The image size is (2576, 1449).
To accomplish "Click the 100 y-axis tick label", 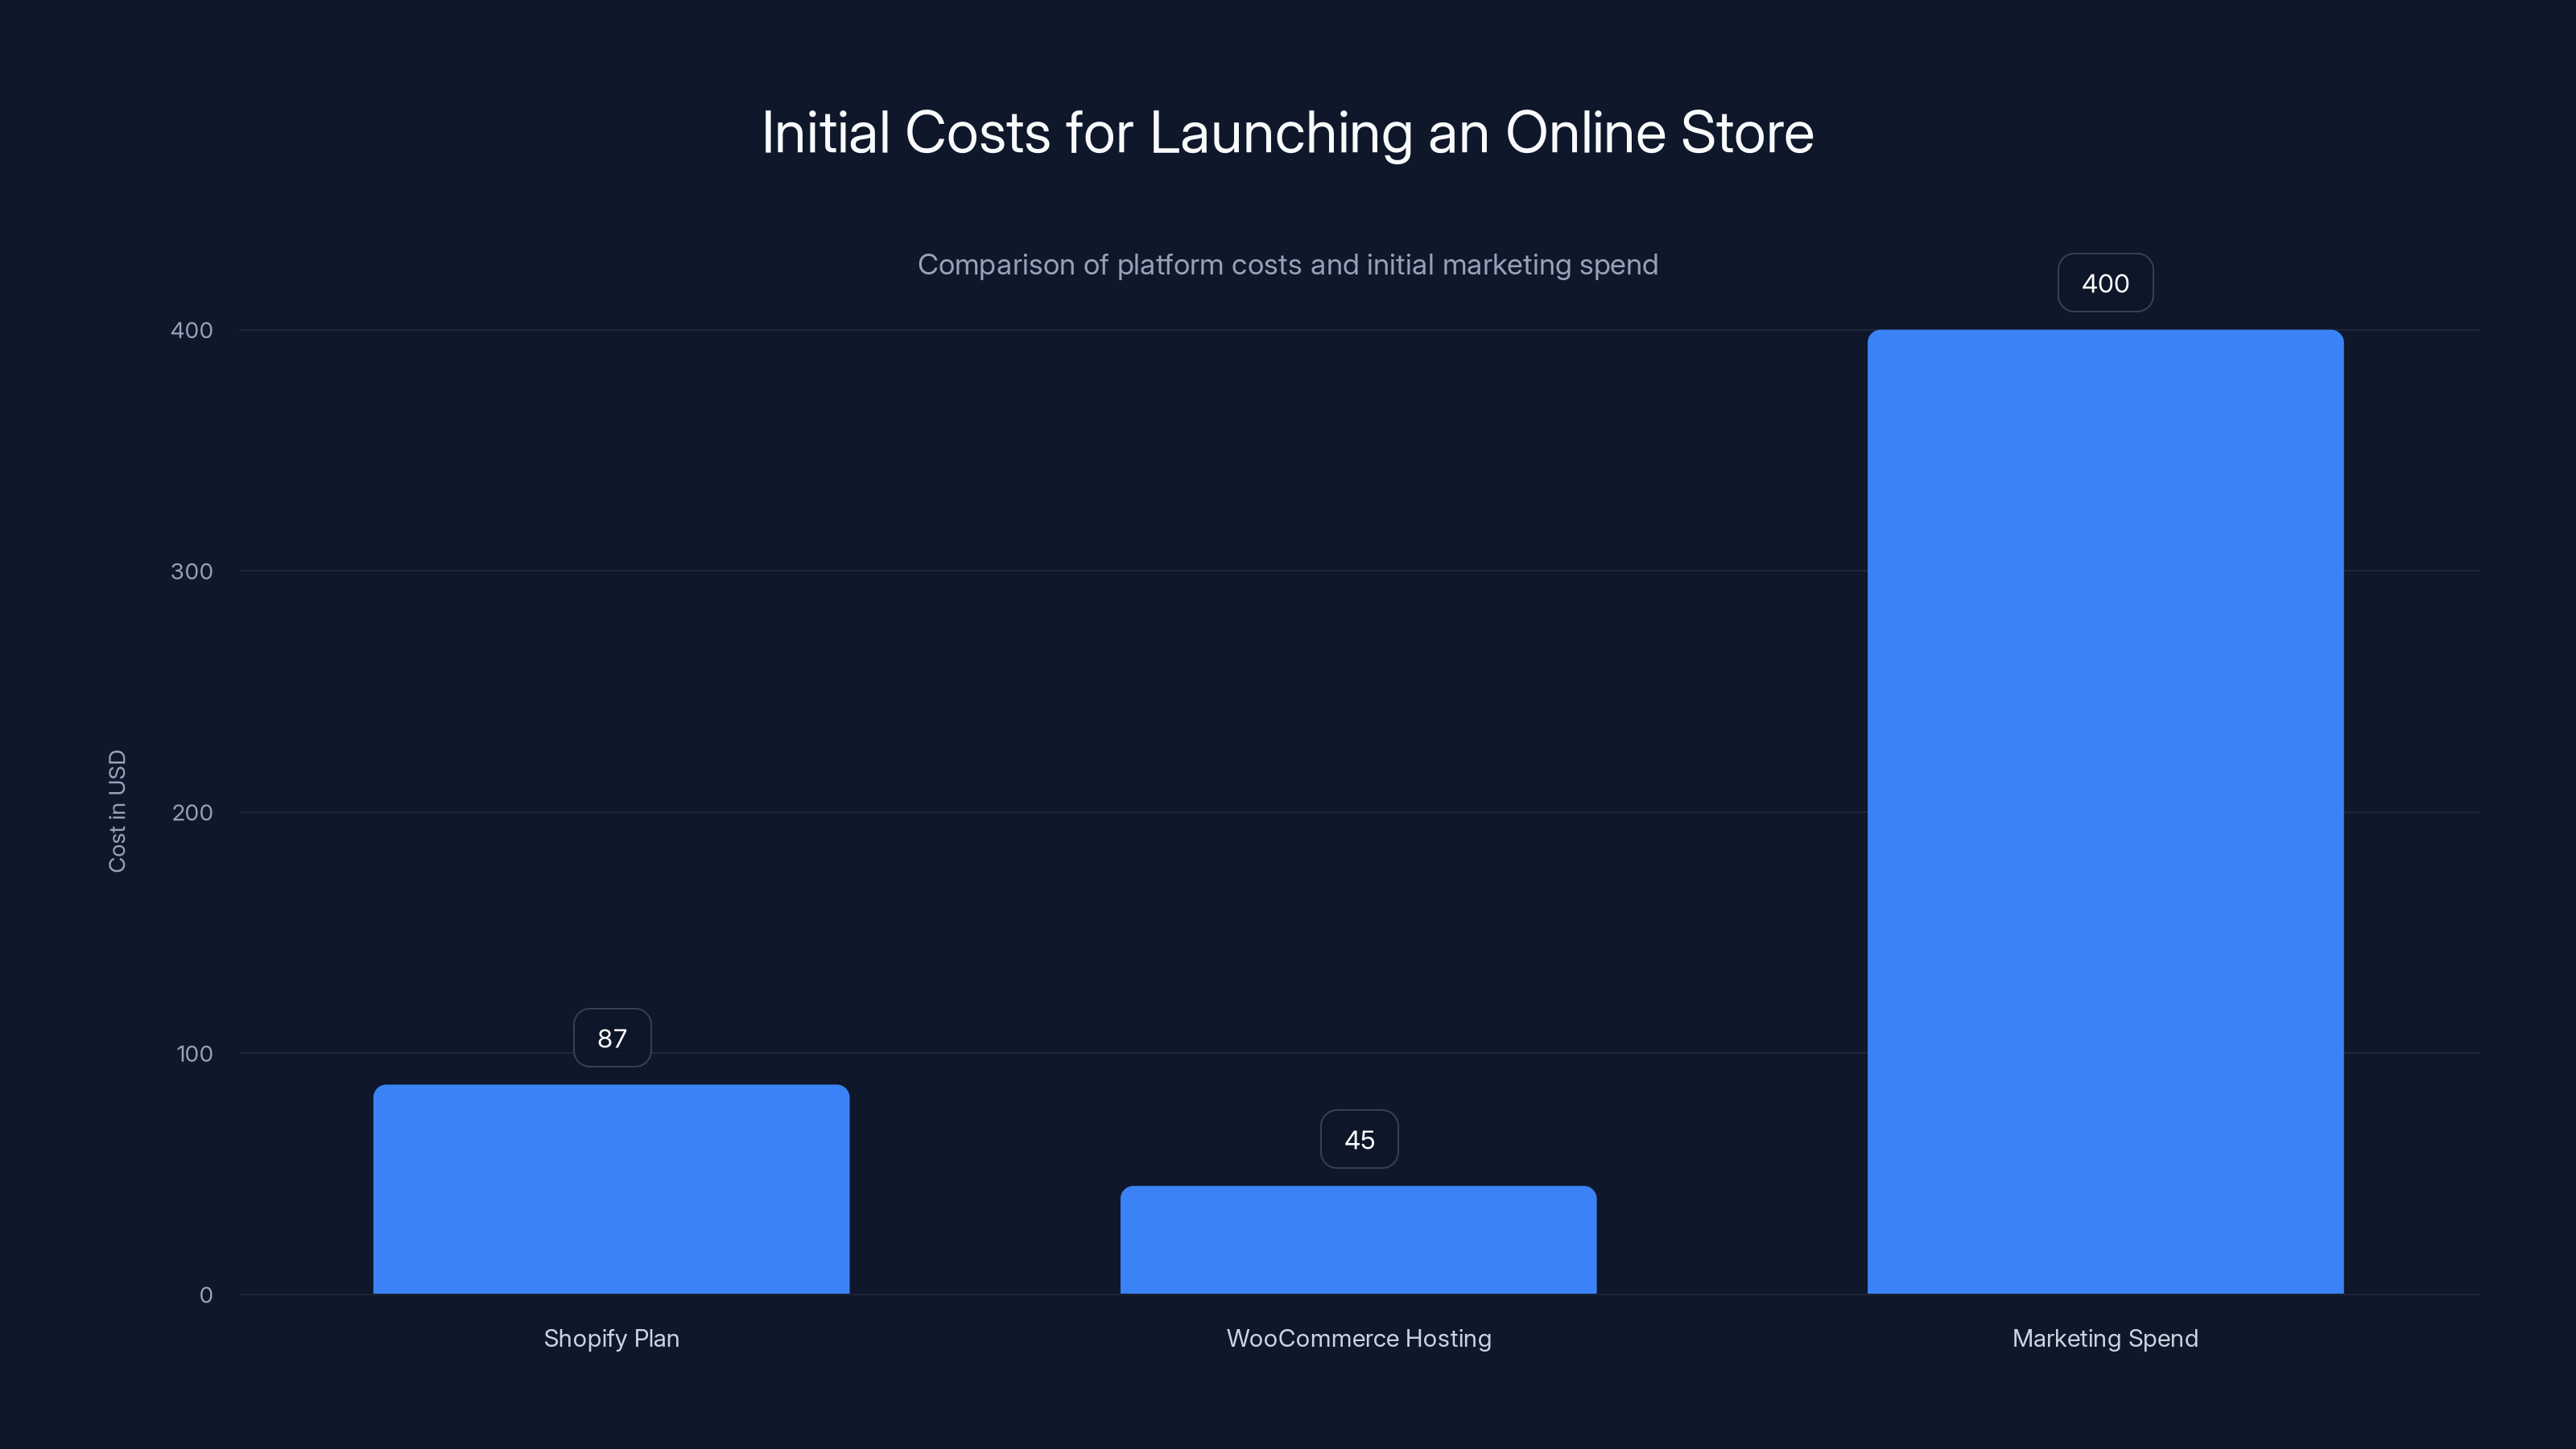I will pos(196,1053).
